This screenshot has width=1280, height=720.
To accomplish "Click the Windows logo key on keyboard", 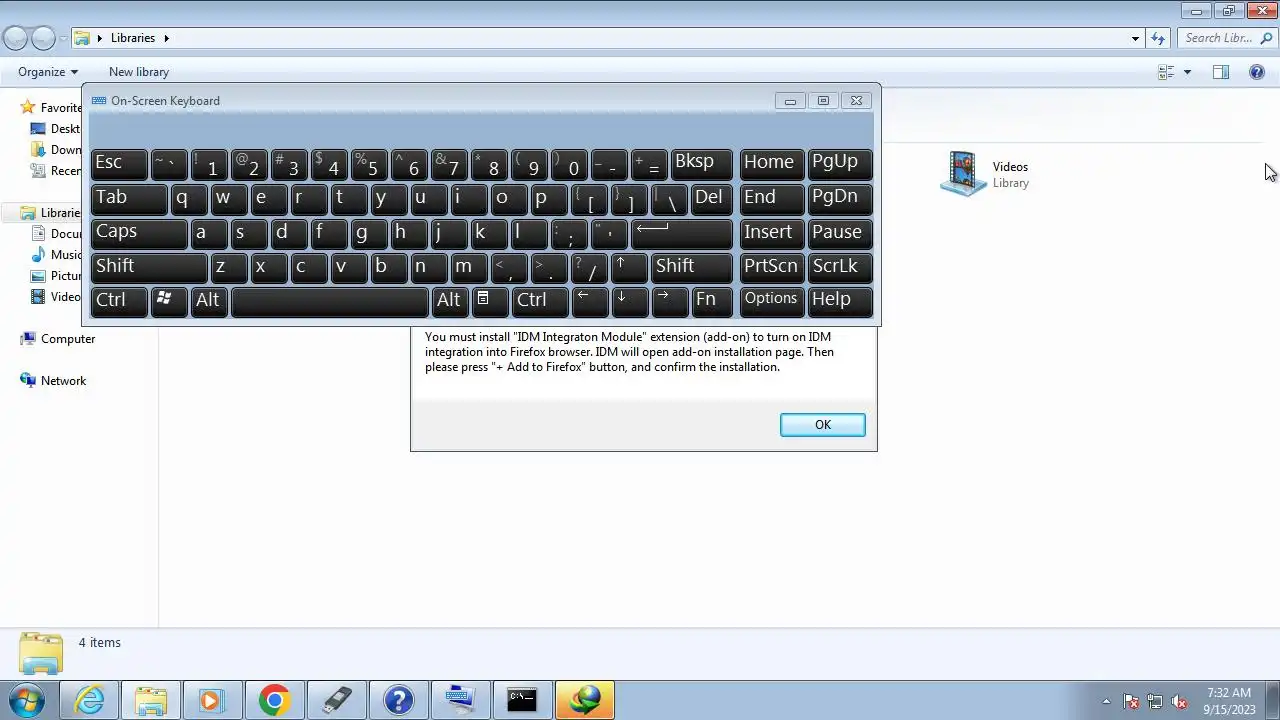I will (169, 300).
